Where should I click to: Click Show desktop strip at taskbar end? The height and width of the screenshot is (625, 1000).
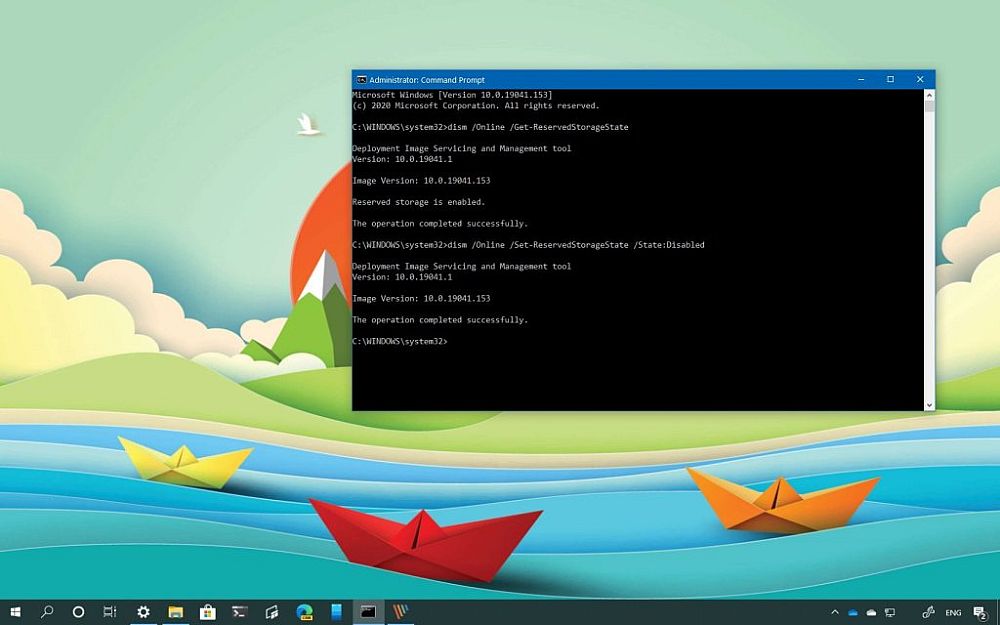pos(997,612)
